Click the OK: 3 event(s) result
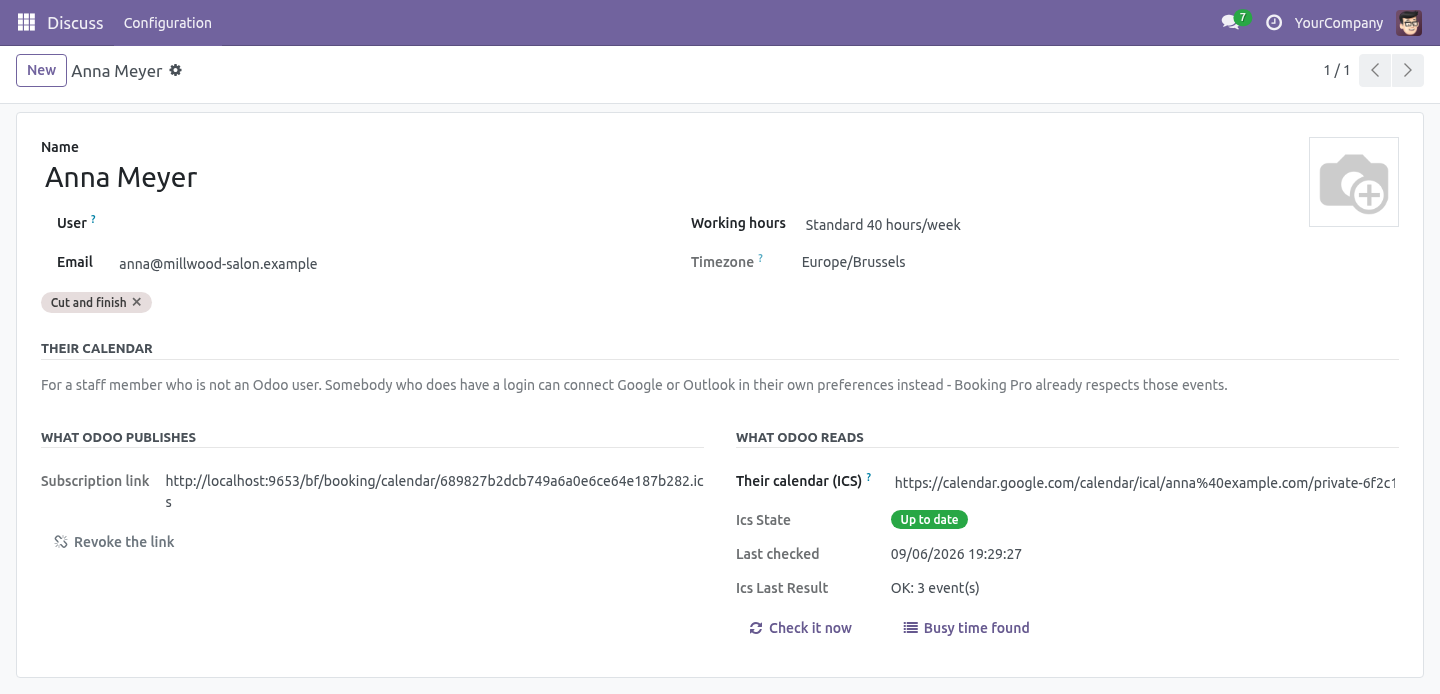This screenshot has height=694, width=1440. point(935,588)
